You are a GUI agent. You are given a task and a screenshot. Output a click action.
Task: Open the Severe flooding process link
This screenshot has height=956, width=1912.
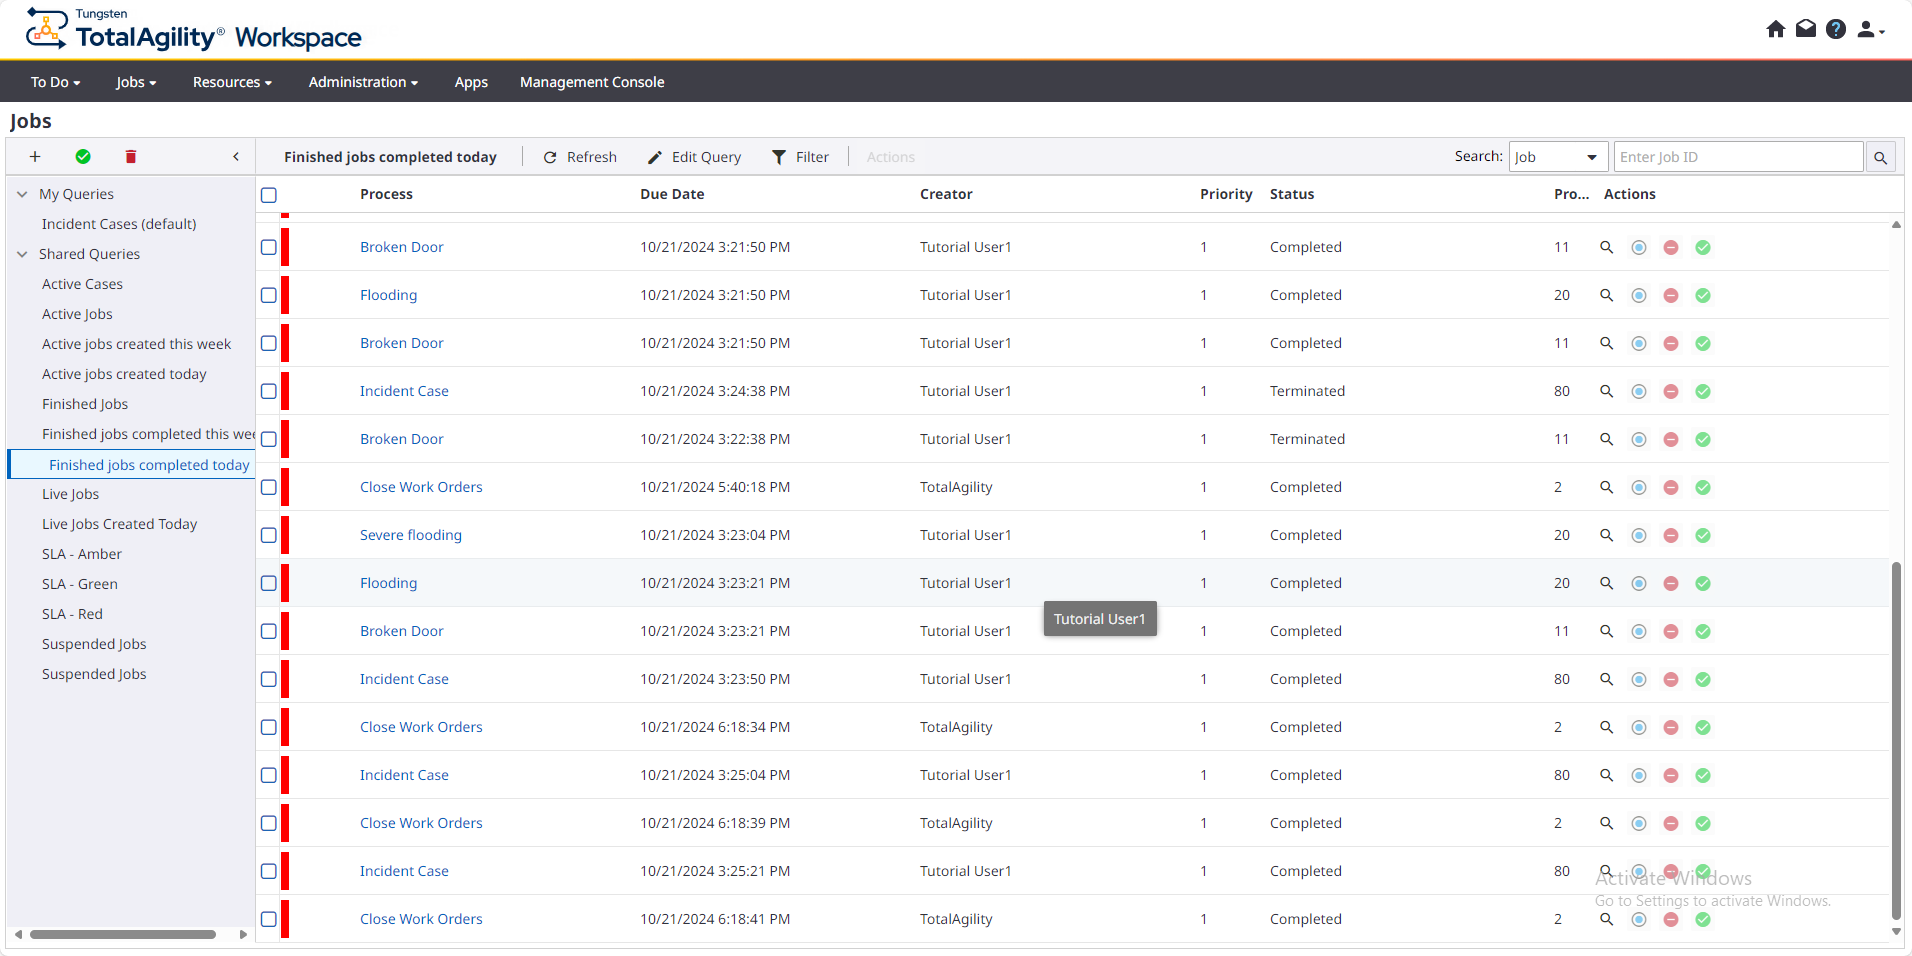click(x=410, y=535)
